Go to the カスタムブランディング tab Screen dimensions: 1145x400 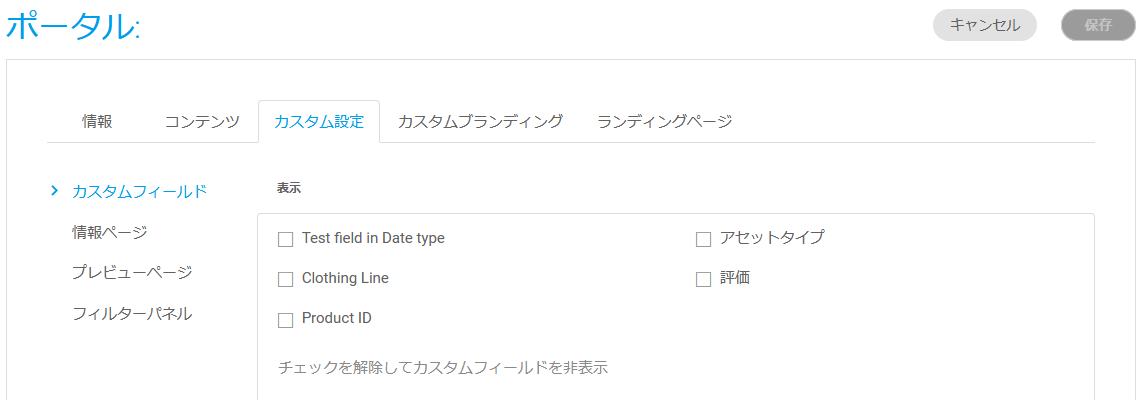[x=480, y=122]
